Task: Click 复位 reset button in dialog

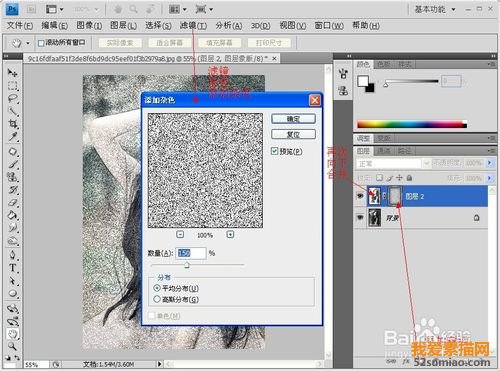Action: [293, 134]
